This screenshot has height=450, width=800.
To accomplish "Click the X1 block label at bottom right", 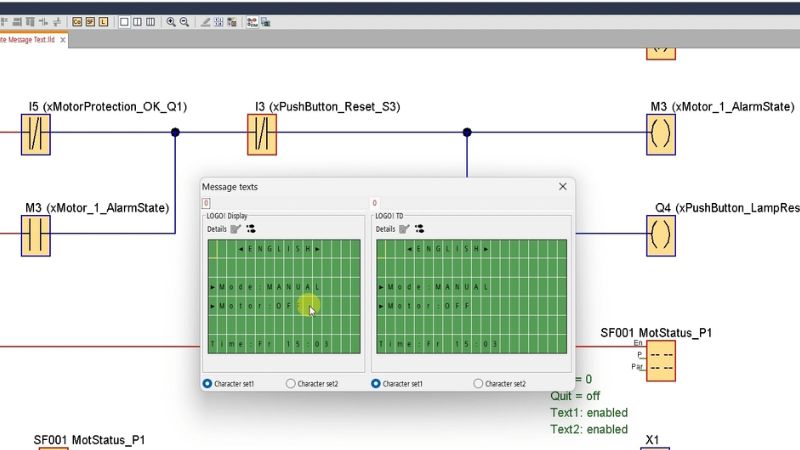I will 652,440.
